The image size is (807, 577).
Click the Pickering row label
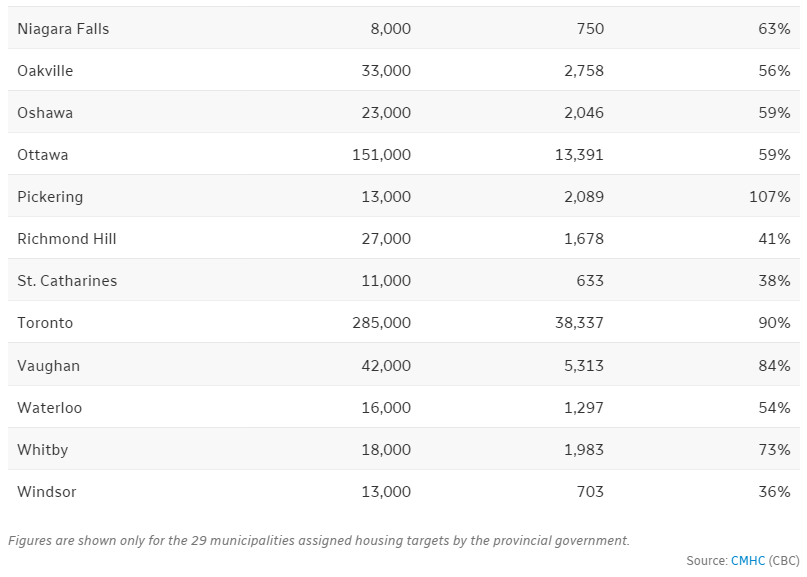(x=50, y=197)
